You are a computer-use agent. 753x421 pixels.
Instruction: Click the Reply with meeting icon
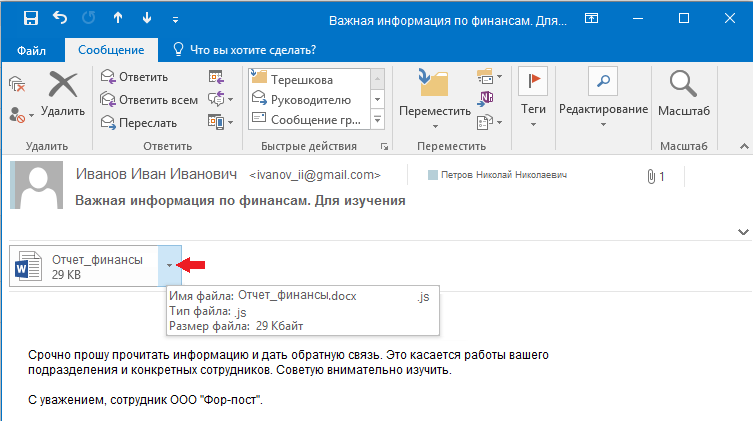pyautogui.click(x=217, y=77)
